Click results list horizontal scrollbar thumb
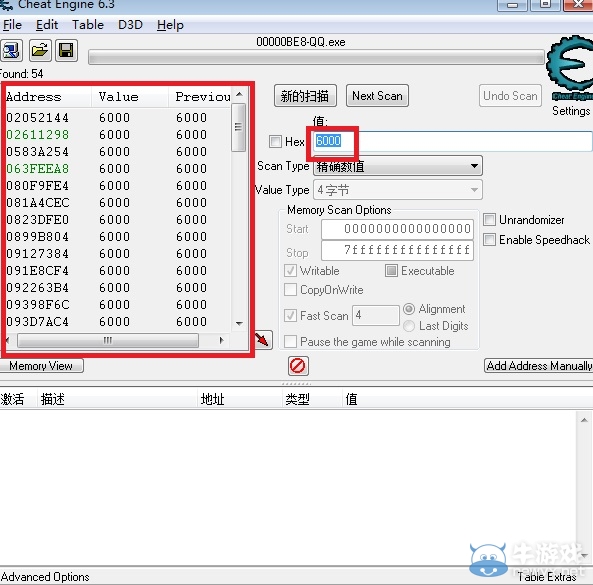 (x=108, y=340)
